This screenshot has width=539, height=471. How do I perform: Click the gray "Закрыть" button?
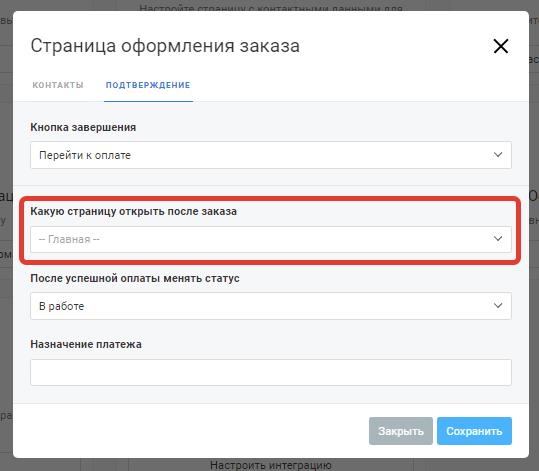coord(401,431)
